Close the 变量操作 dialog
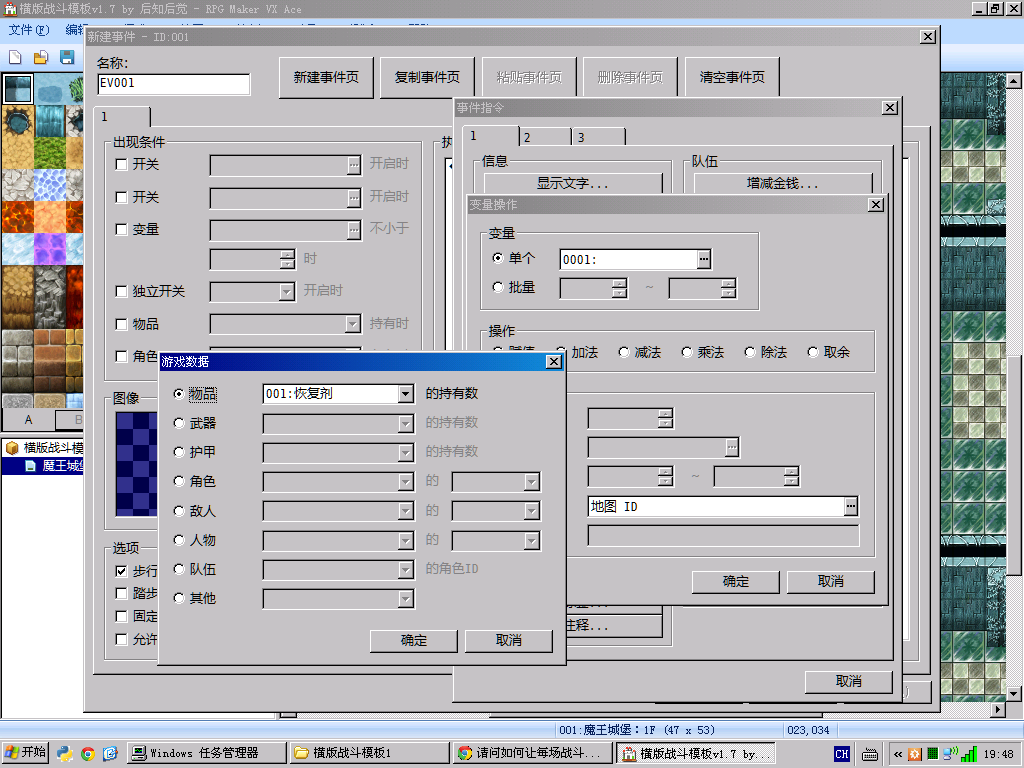Viewport: 1024px width, 768px height. [876, 205]
